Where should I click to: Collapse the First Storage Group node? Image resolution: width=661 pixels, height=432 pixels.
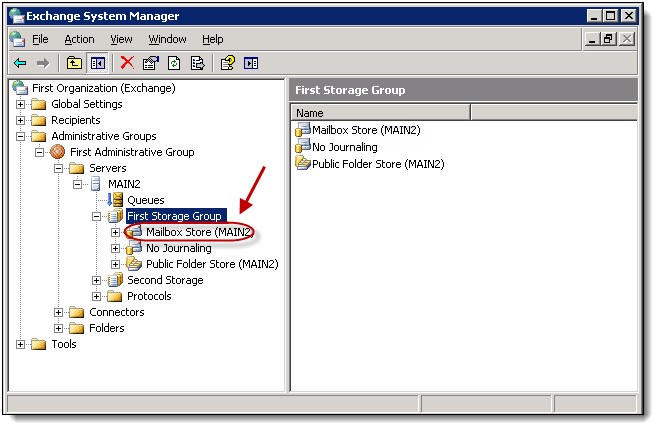[x=96, y=216]
